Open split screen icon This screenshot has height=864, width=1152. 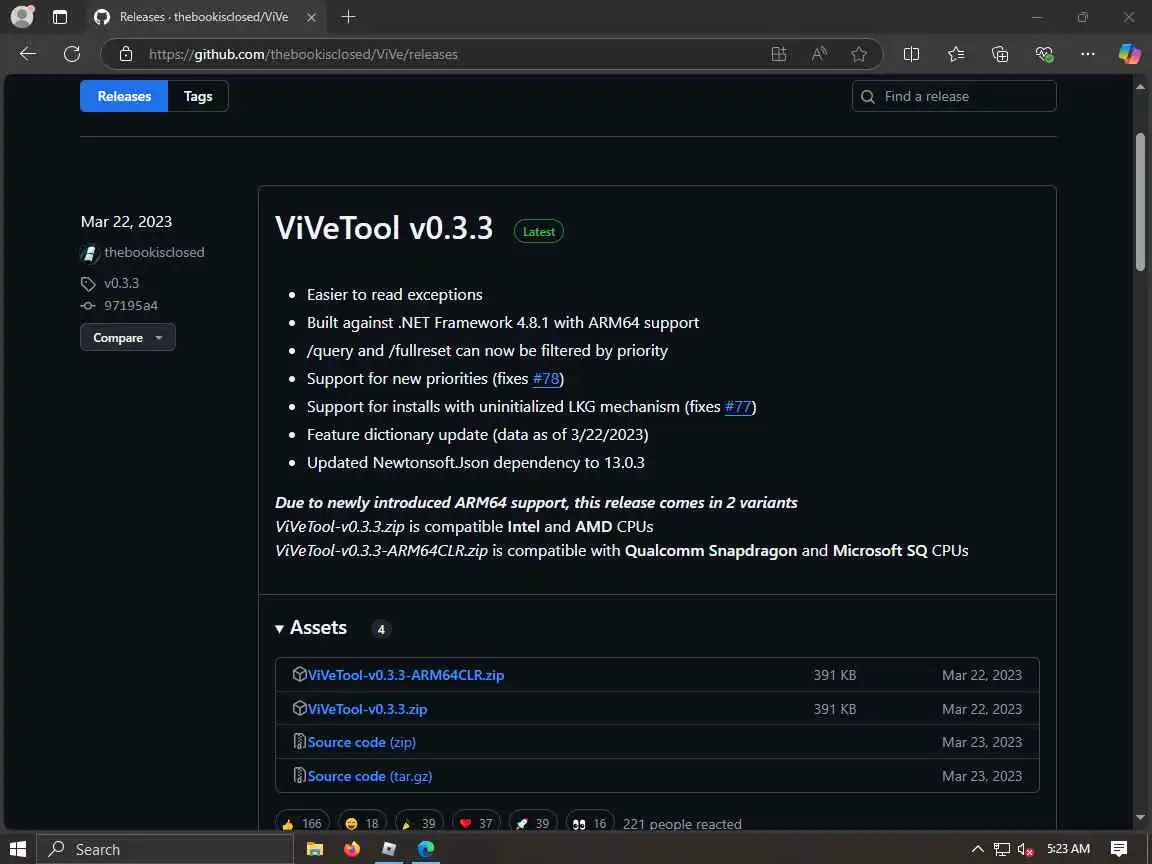pyautogui.click(x=911, y=54)
